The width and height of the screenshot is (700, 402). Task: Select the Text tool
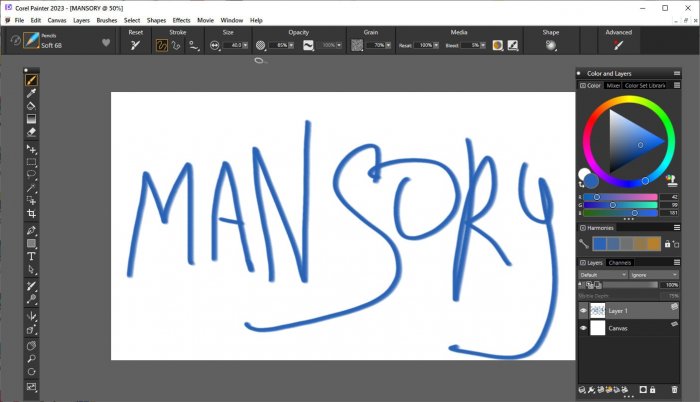(x=31, y=256)
